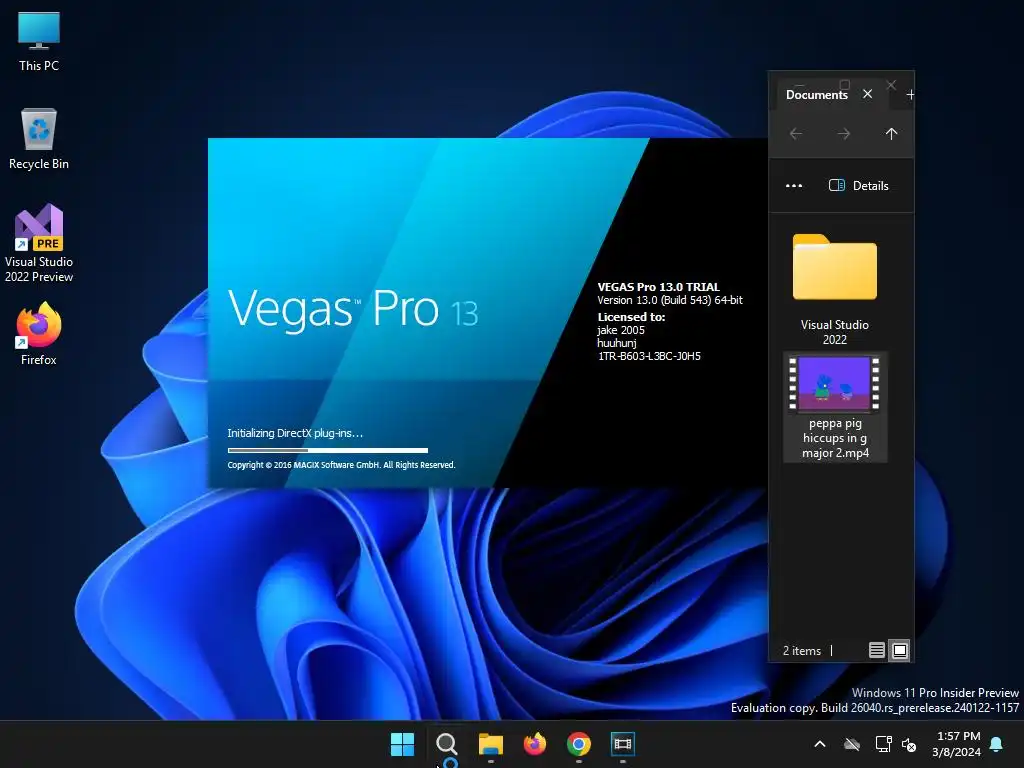Select the Firefox desktop shortcut

click(39, 334)
